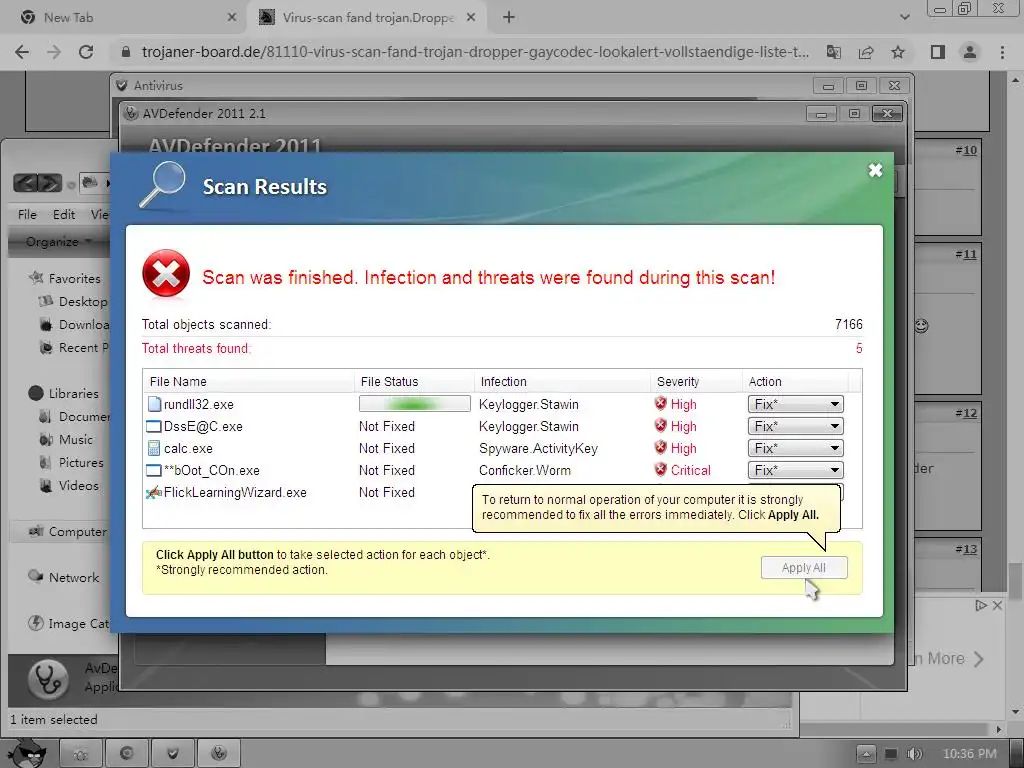Open the browser profile menu
1024x768 pixels.
[x=970, y=52]
